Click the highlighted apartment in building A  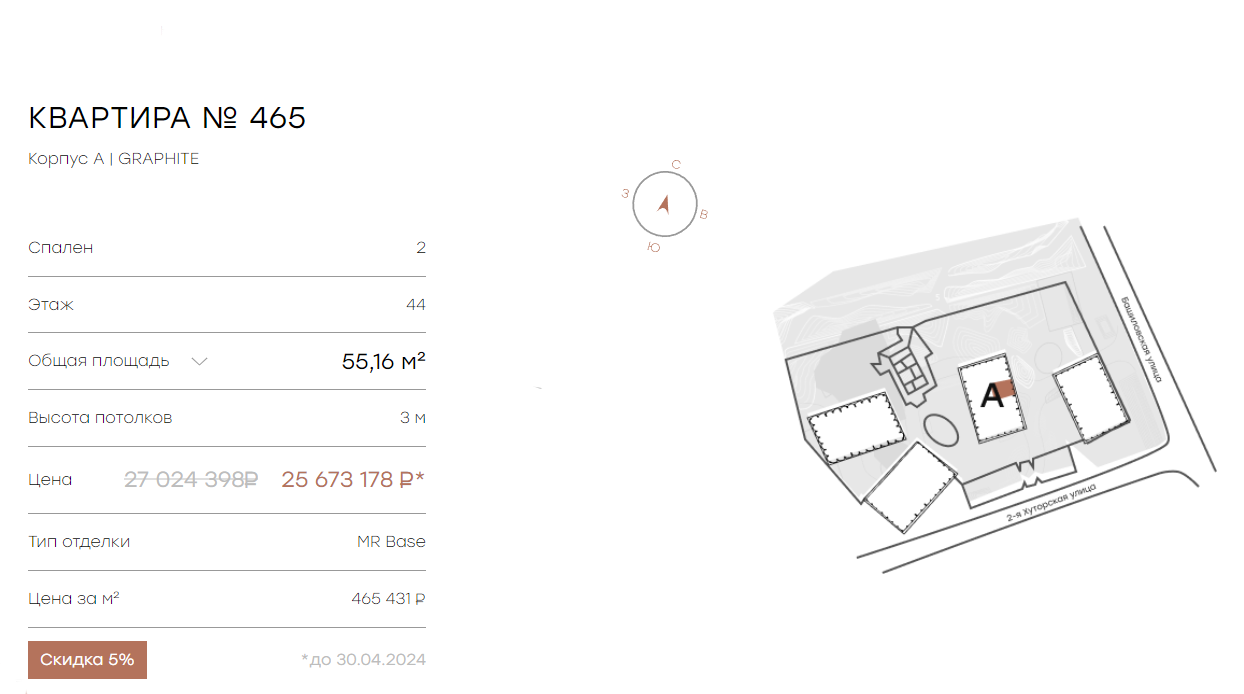pyautogui.click(x=1005, y=390)
